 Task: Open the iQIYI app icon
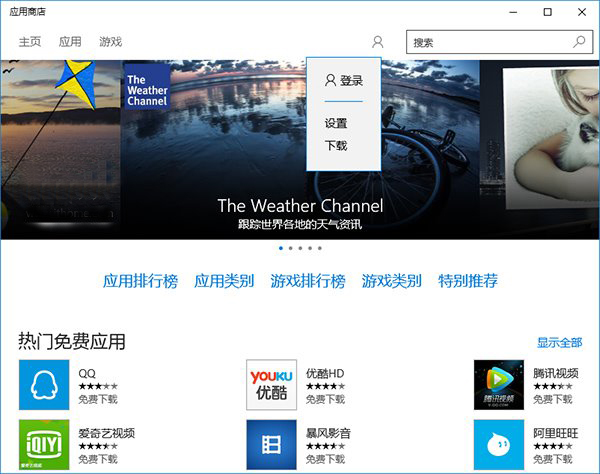[x=44, y=445]
